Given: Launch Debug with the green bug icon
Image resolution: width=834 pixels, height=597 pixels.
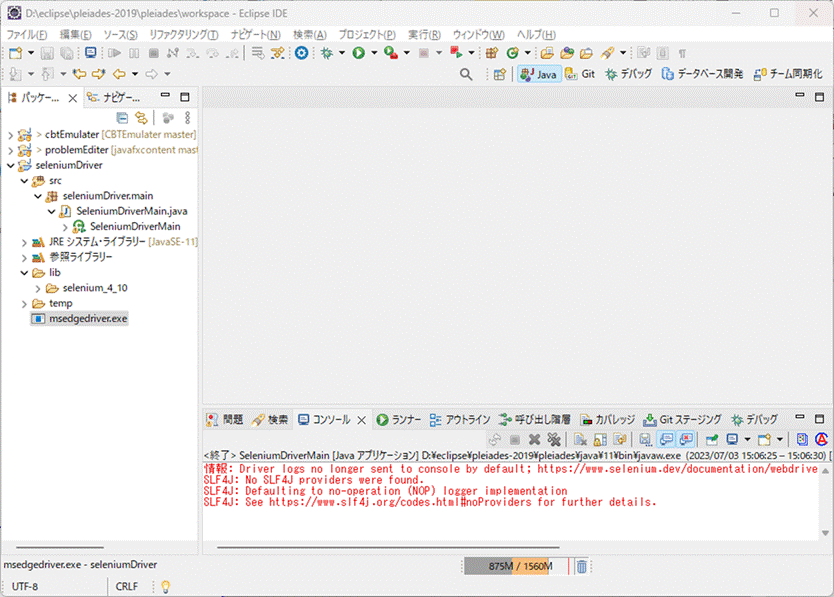Looking at the screenshot, I should (x=327, y=53).
